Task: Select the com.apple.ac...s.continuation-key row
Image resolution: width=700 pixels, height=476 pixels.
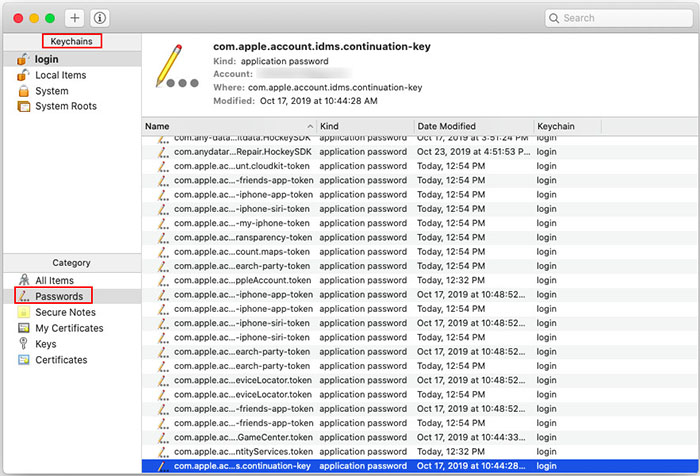Action: click(x=420, y=466)
